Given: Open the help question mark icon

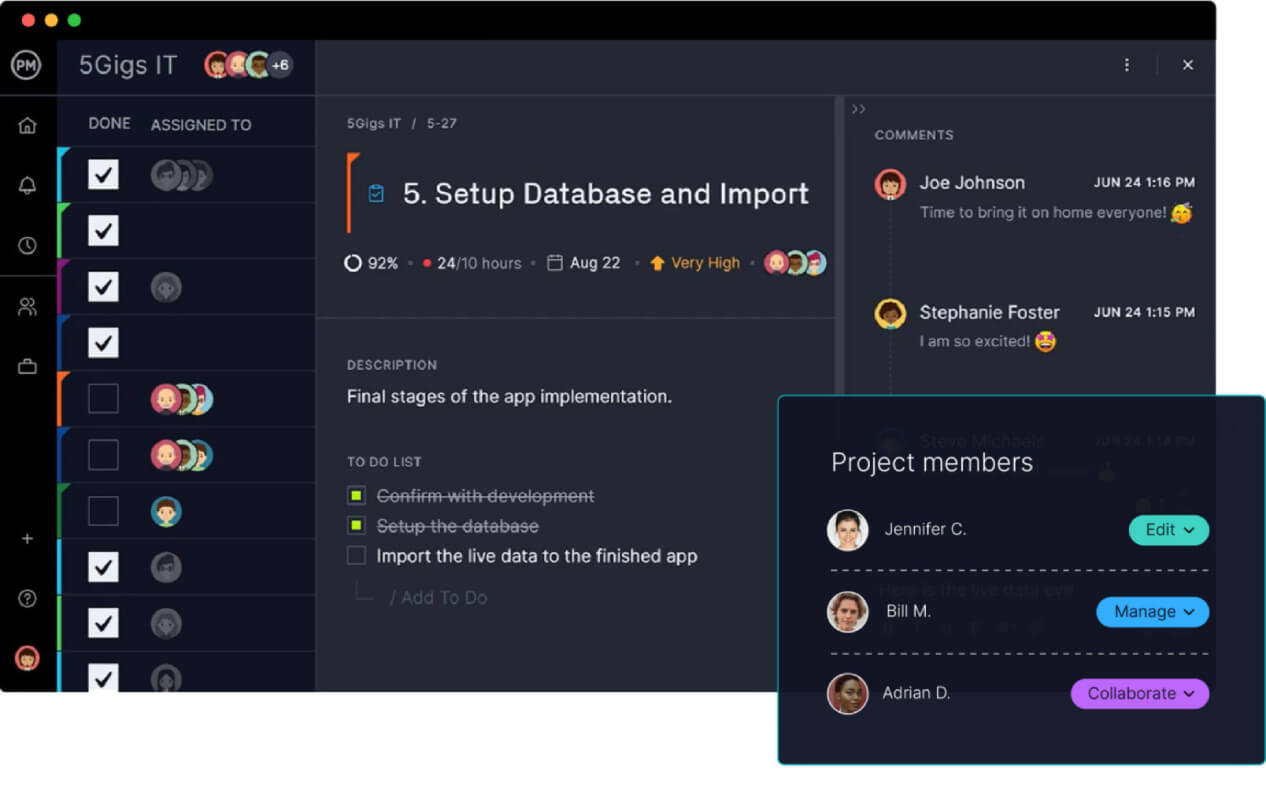Looking at the screenshot, I should tap(27, 599).
